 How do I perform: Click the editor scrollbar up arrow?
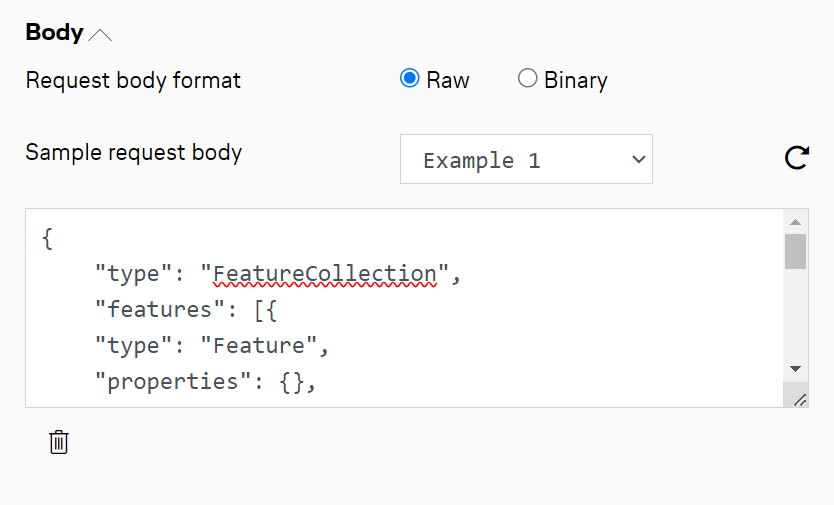click(x=795, y=222)
